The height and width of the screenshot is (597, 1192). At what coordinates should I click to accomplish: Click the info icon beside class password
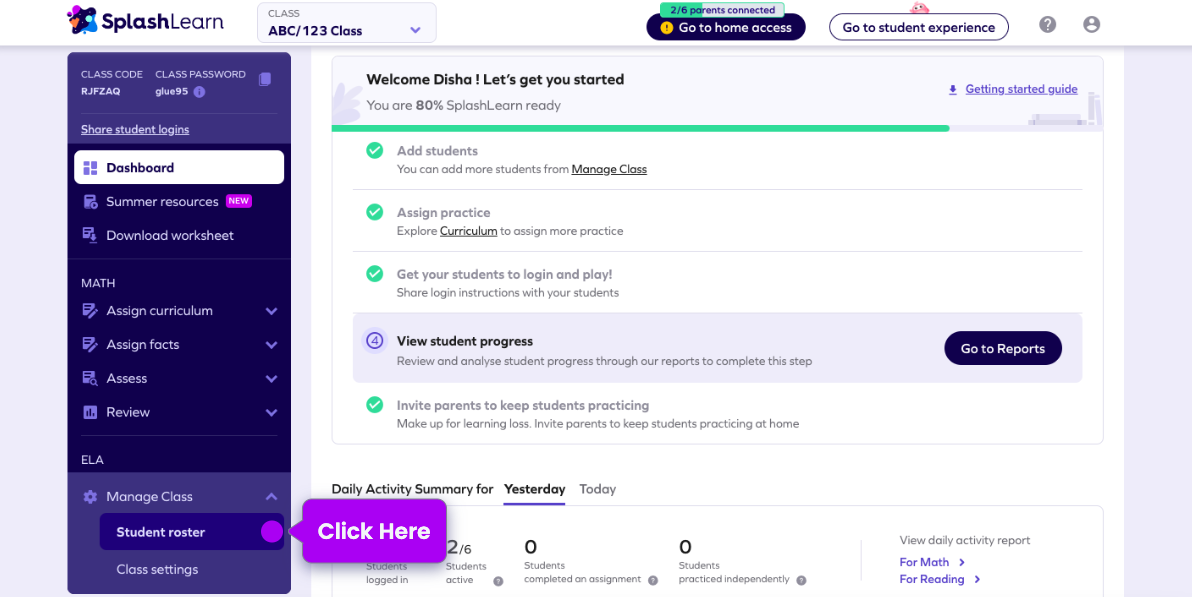(x=199, y=92)
